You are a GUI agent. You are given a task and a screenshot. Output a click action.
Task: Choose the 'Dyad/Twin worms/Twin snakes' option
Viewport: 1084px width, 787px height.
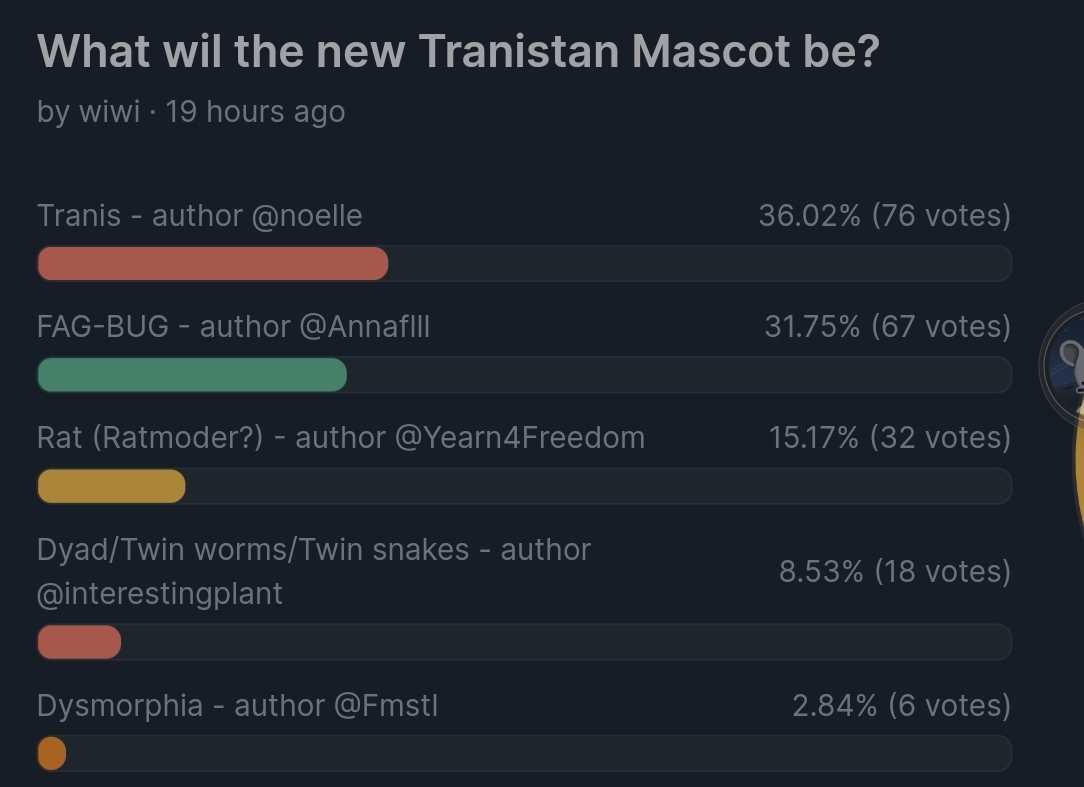point(252,549)
